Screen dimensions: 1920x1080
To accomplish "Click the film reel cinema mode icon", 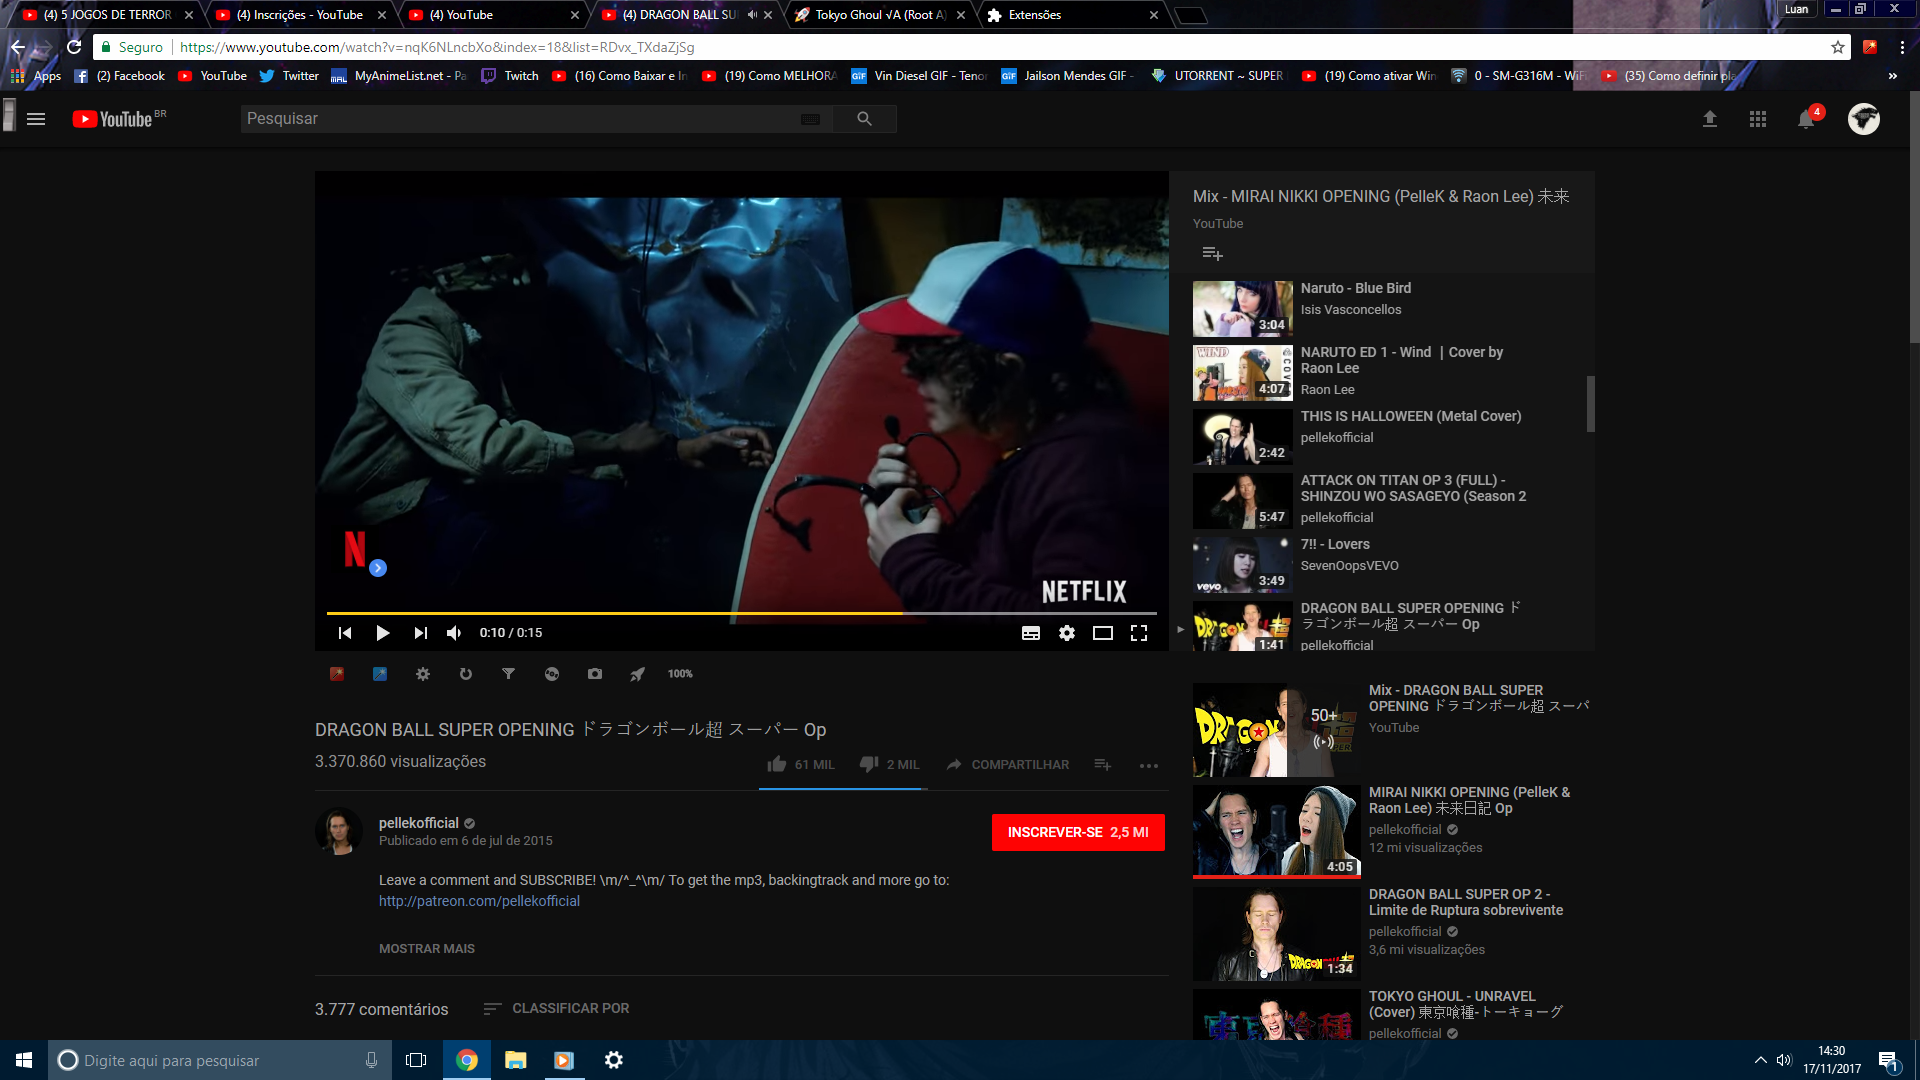I will click(x=552, y=674).
